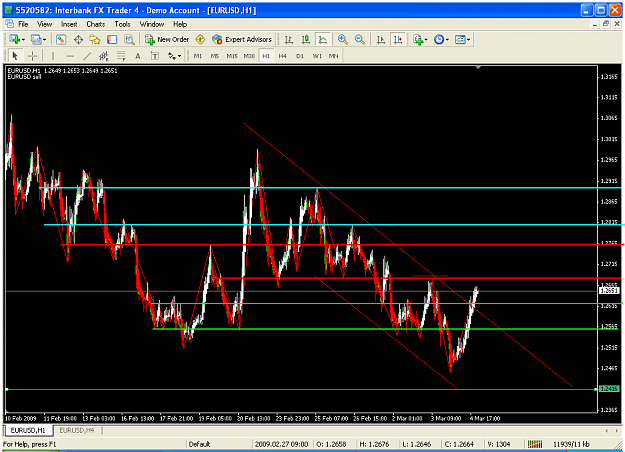
Task: Pick the trendline drawing tool
Action: pyautogui.click(x=87, y=56)
